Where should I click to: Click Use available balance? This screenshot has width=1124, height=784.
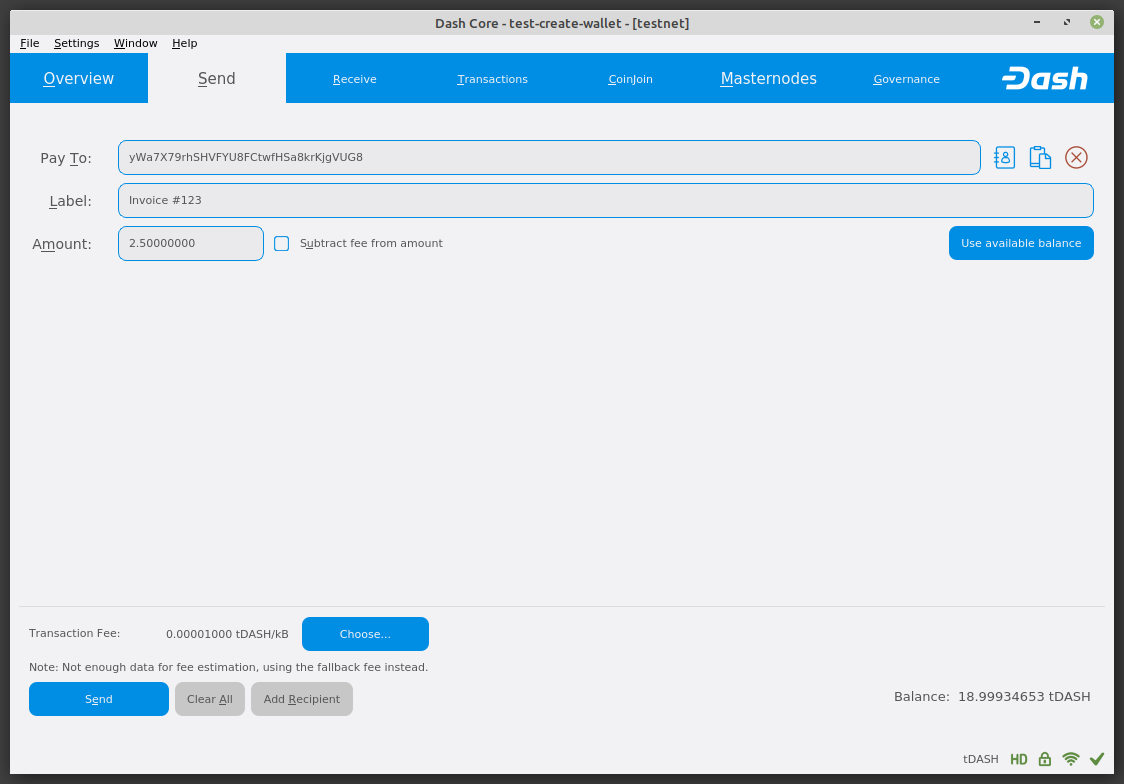[1020, 243]
